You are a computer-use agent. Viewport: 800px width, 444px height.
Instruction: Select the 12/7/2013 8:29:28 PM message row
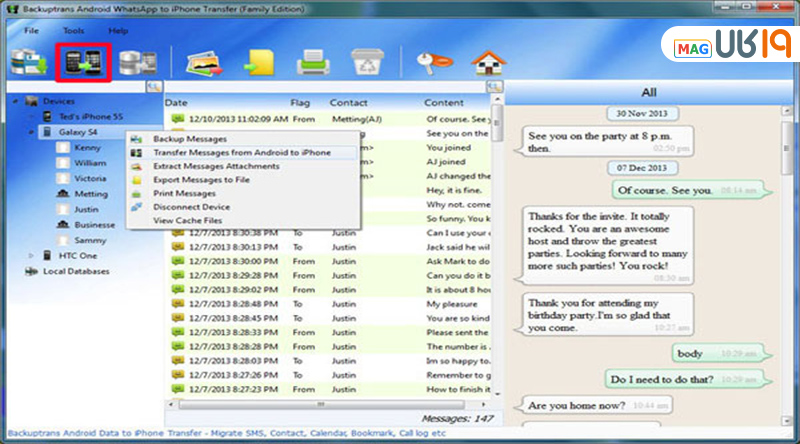(330, 276)
